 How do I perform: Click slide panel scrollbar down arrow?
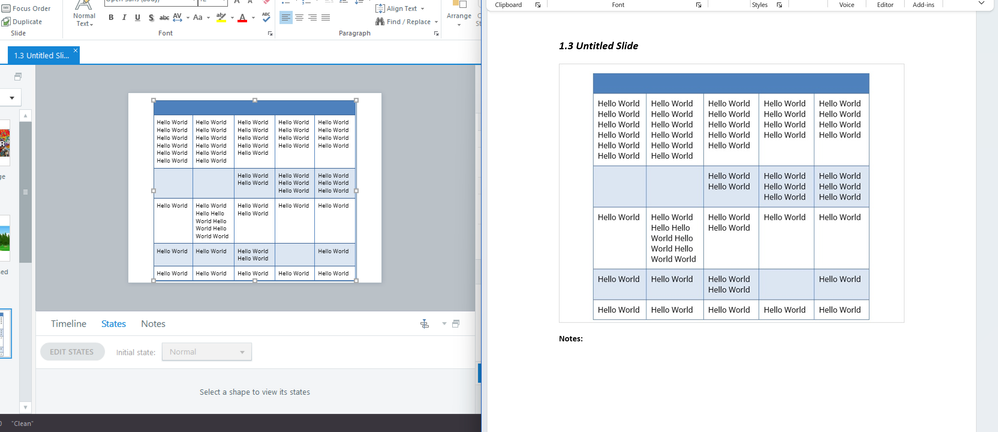click(25, 407)
